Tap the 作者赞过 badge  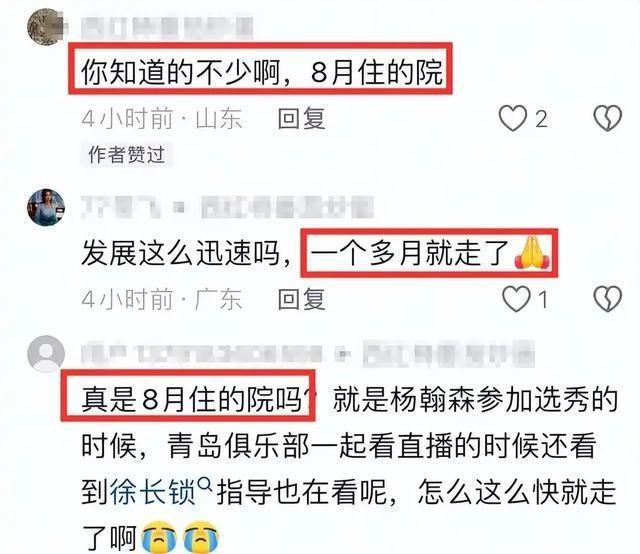(x=127, y=155)
